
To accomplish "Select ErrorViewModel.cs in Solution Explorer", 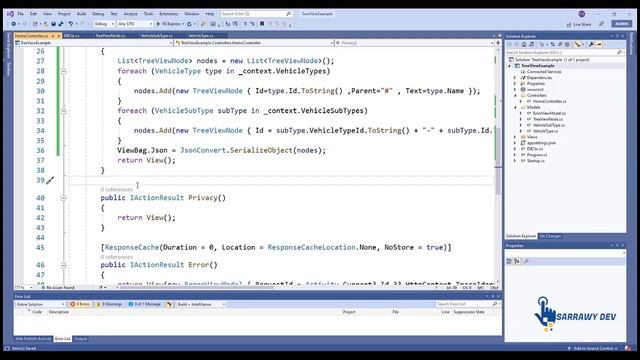I will point(549,113).
